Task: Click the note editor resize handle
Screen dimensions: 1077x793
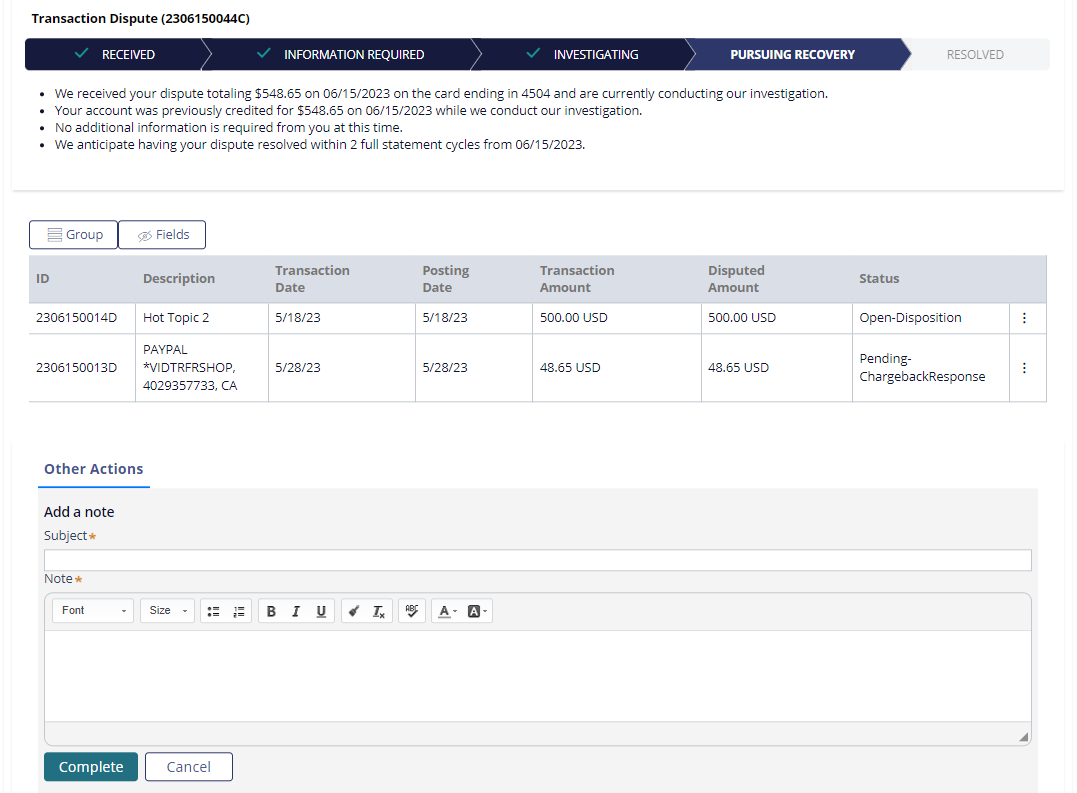Action: coord(1023,737)
